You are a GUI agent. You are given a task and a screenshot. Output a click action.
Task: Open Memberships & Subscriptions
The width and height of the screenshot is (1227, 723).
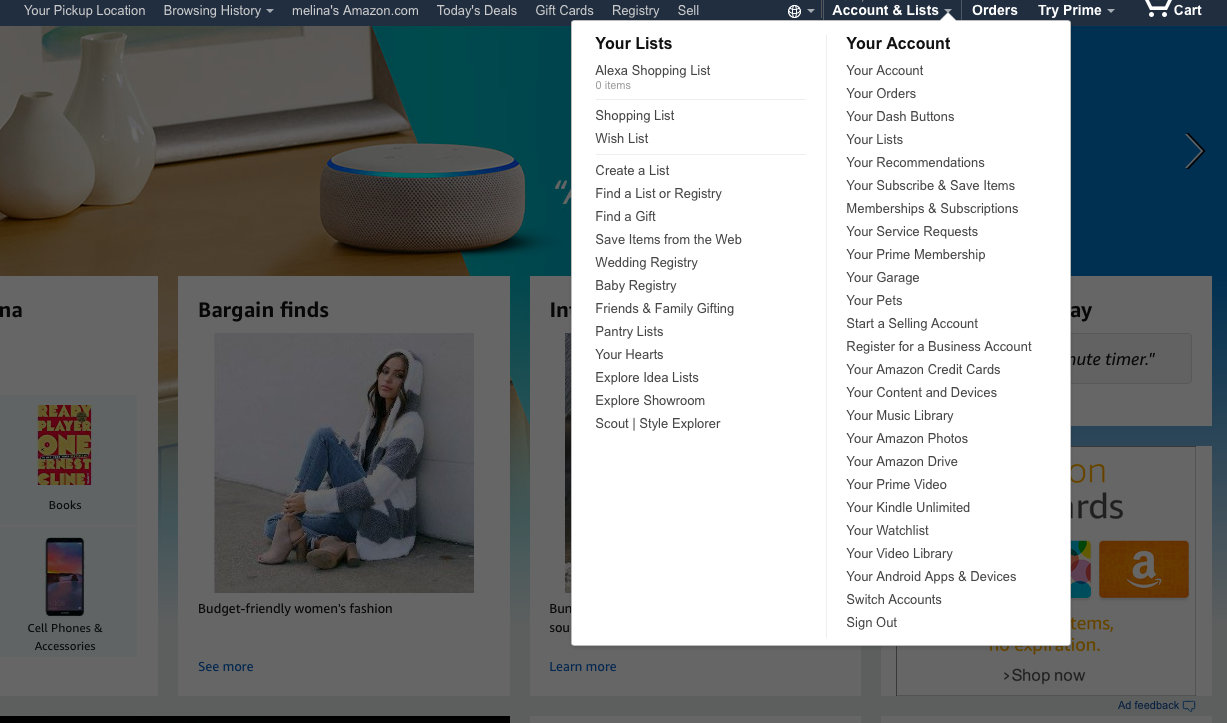tap(932, 208)
